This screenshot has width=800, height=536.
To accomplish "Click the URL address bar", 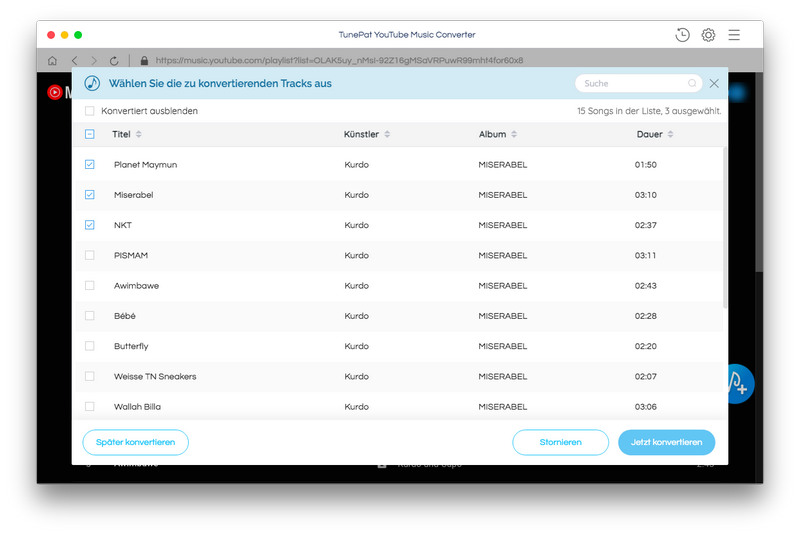I will pos(339,61).
